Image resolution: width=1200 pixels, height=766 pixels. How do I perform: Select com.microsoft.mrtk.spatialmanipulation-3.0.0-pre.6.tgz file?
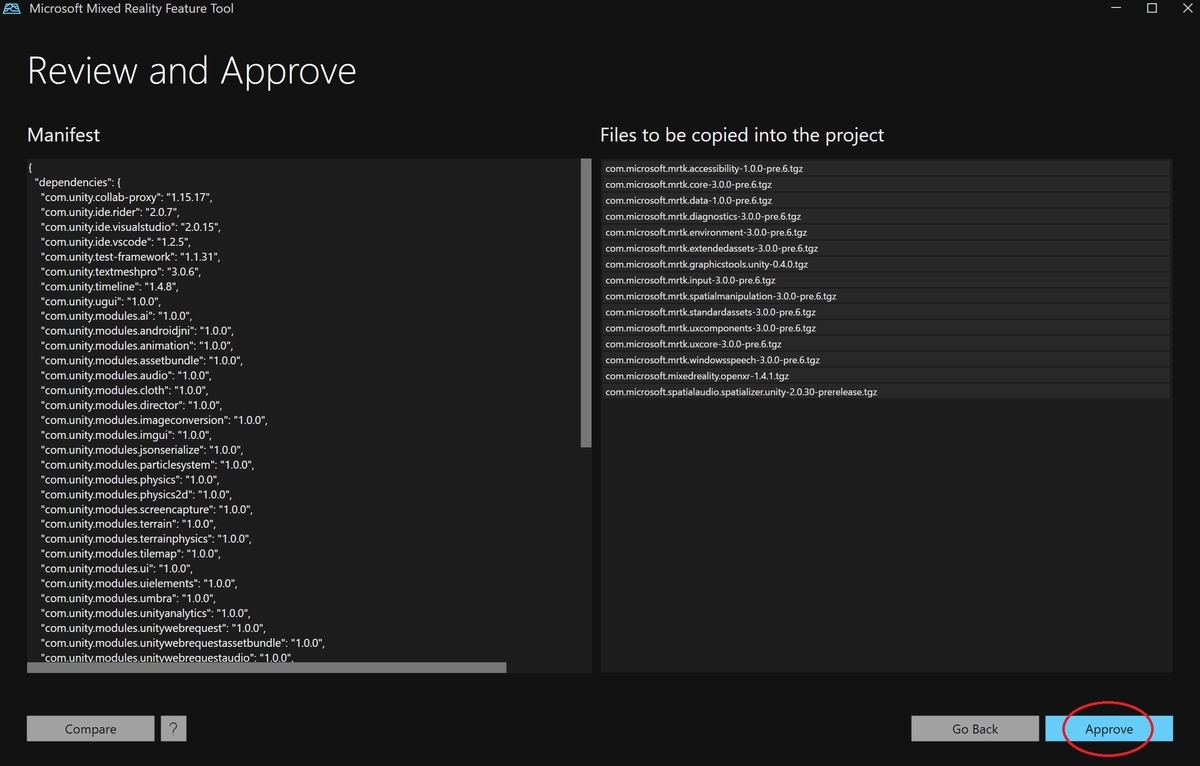(x=885, y=296)
